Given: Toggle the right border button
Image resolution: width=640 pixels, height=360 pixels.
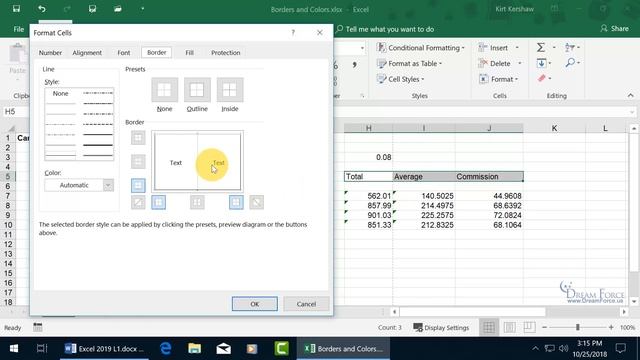Looking at the screenshot, I should point(236,202).
